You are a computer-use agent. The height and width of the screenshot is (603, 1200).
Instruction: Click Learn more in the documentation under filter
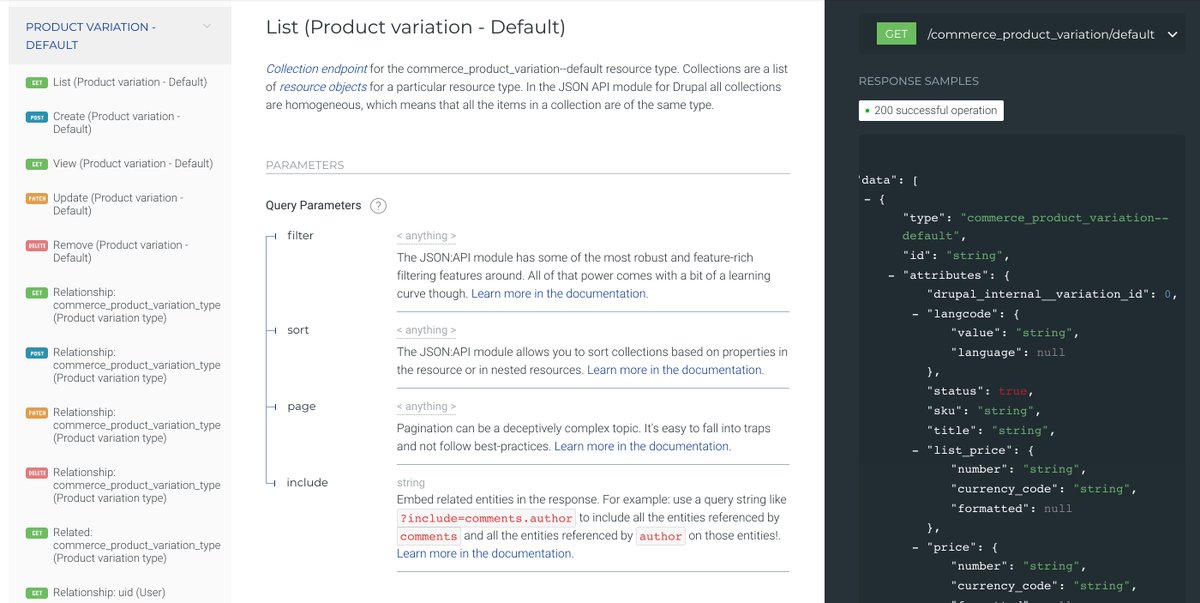[x=559, y=294]
